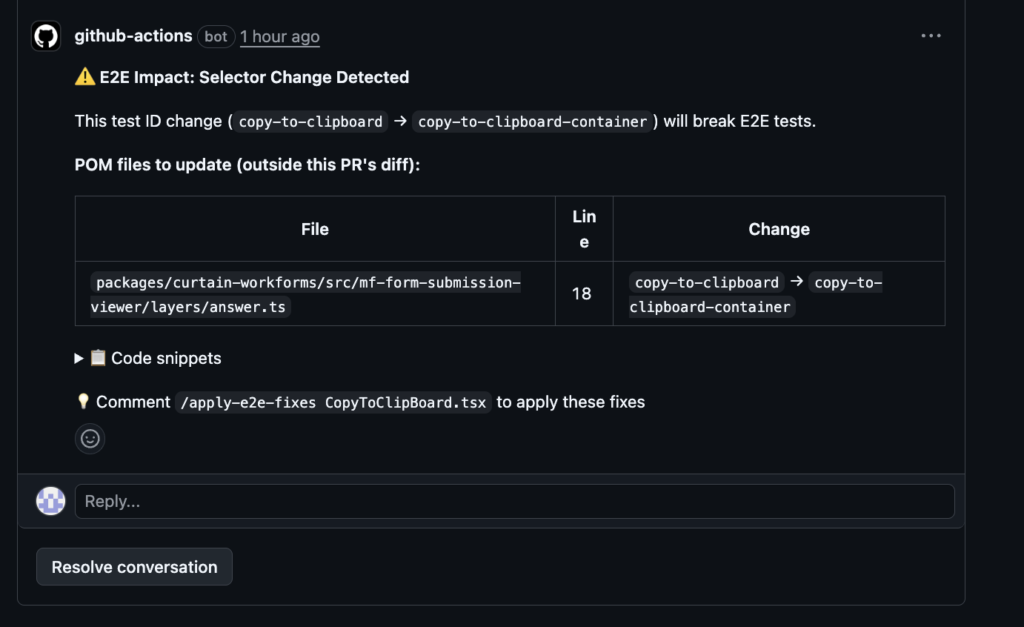The image size is (1024, 627).
Task: Open the "1 hour ago" timestamp link
Action: coord(280,37)
